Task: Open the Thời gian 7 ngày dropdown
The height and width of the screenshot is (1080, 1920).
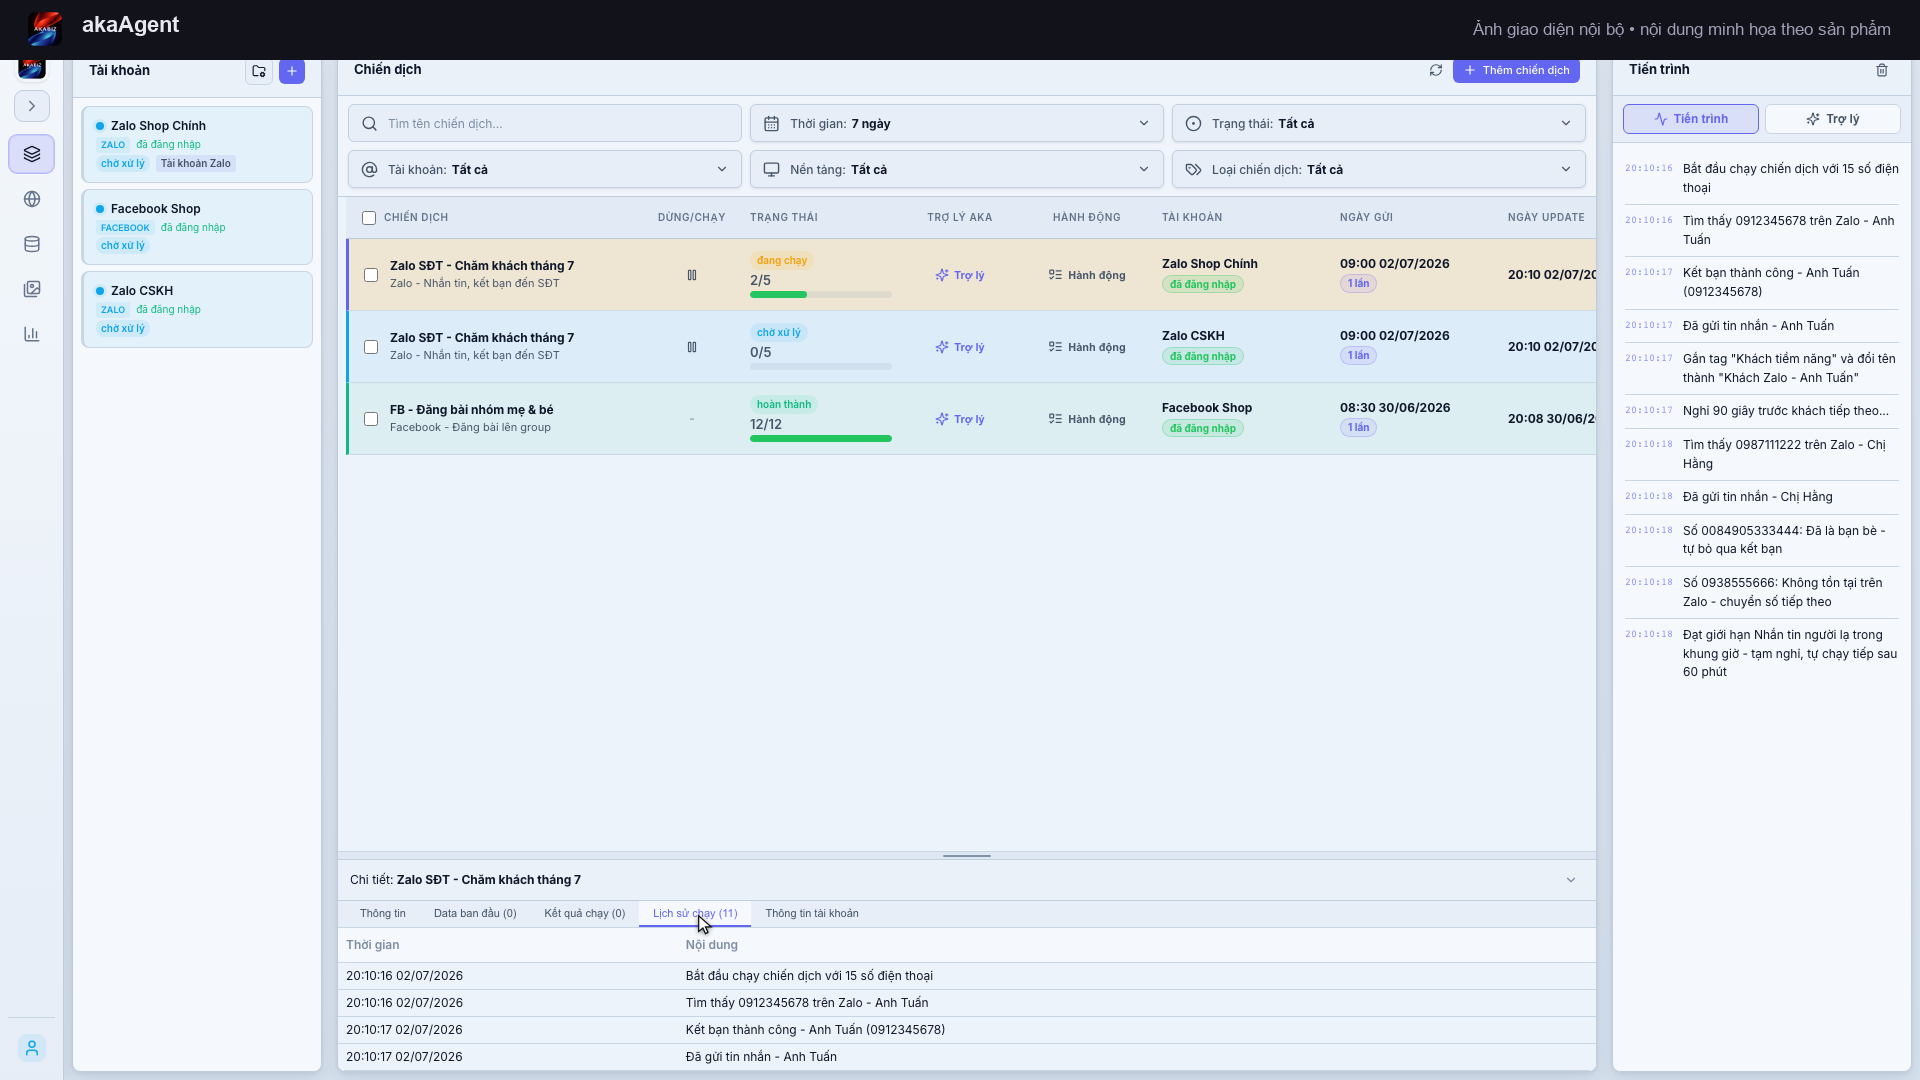Action: click(956, 124)
